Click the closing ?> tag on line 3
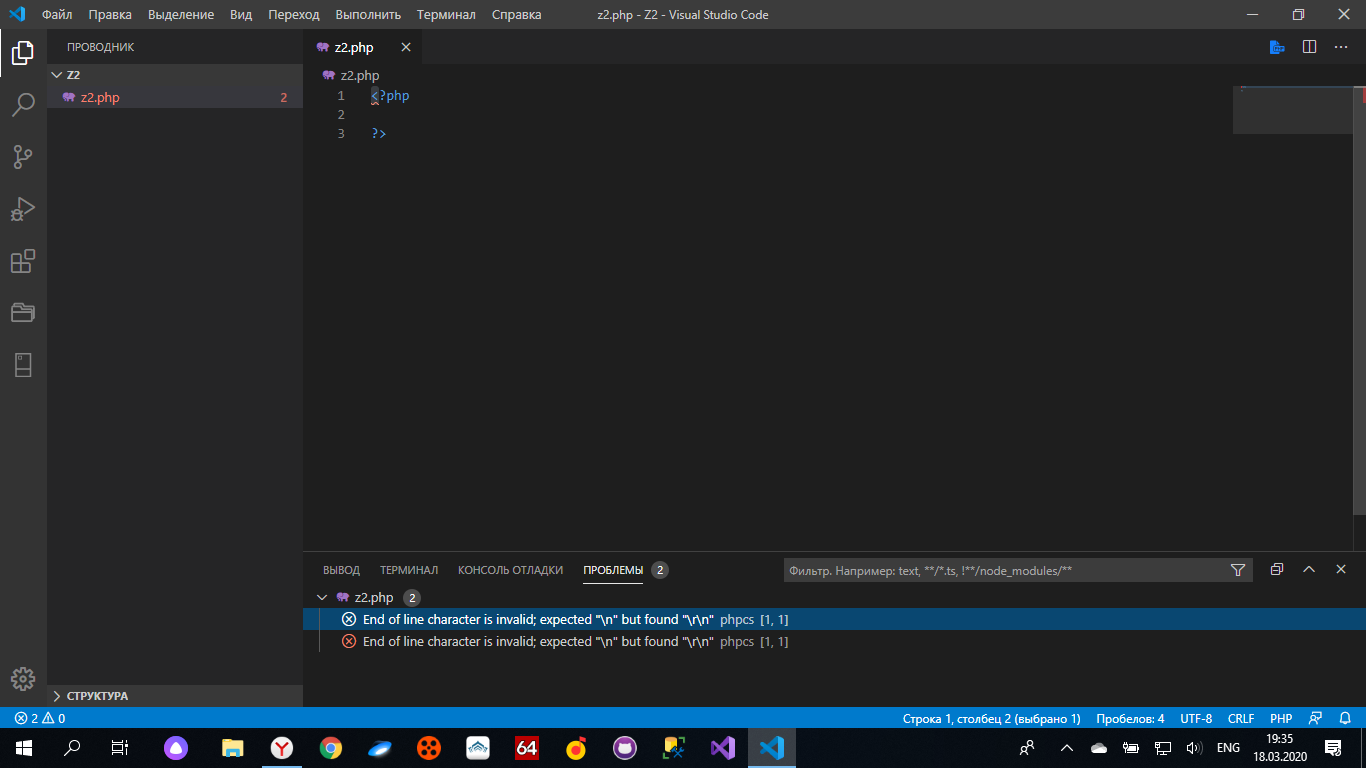The image size is (1366, 768). tap(379, 134)
